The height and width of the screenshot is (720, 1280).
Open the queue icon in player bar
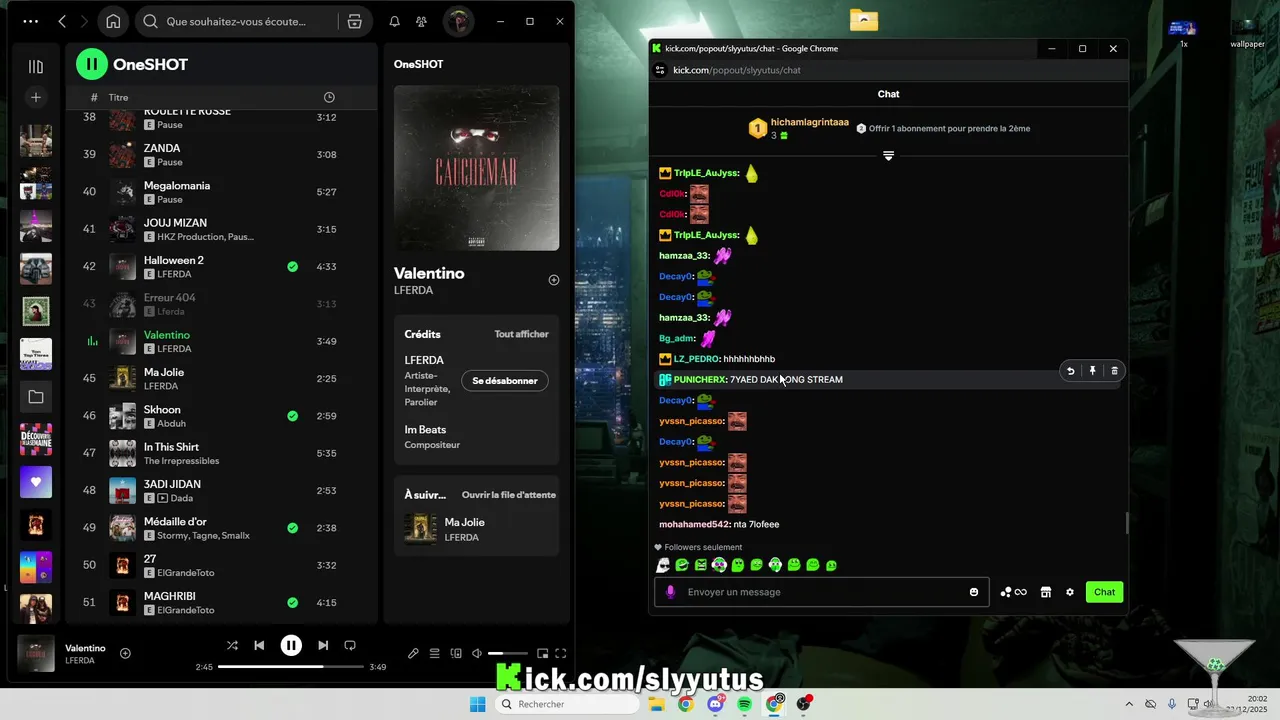click(435, 654)
